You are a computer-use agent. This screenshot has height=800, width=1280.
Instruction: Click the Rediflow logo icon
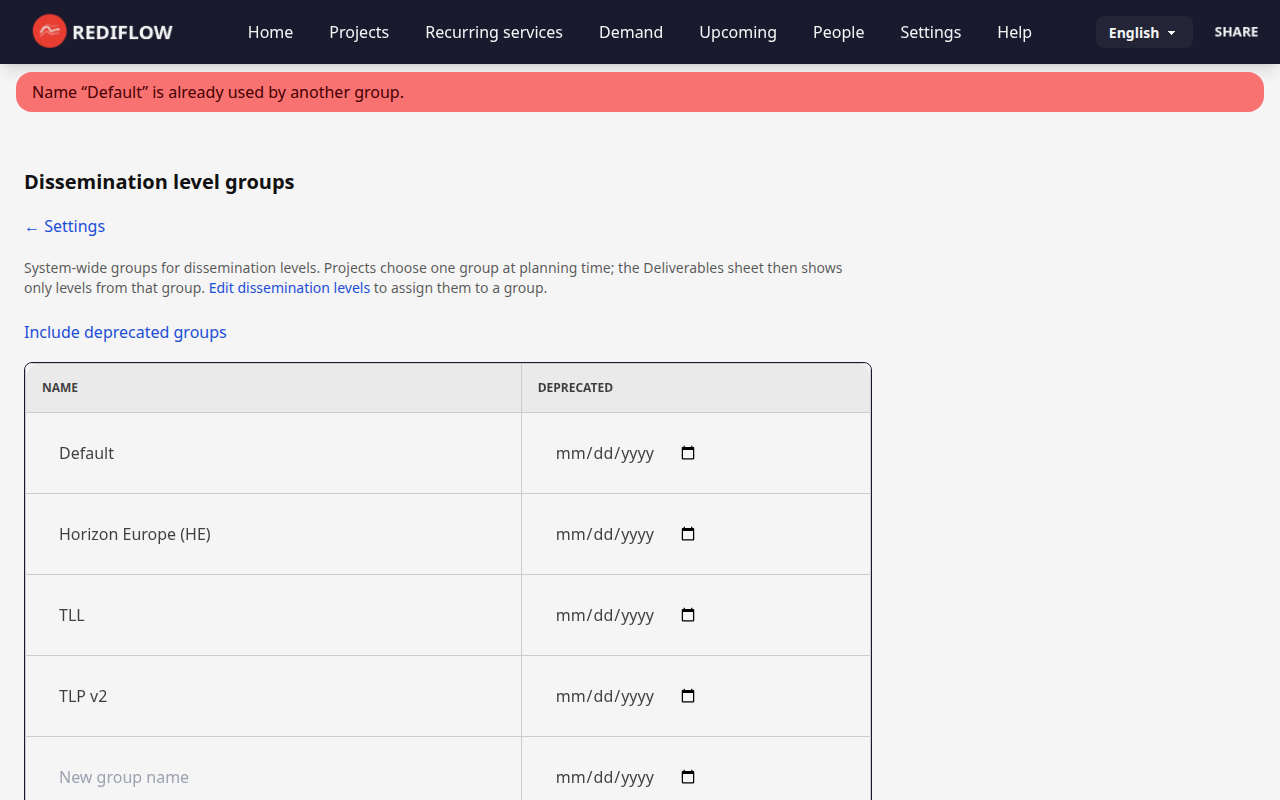tap(48, 31)
